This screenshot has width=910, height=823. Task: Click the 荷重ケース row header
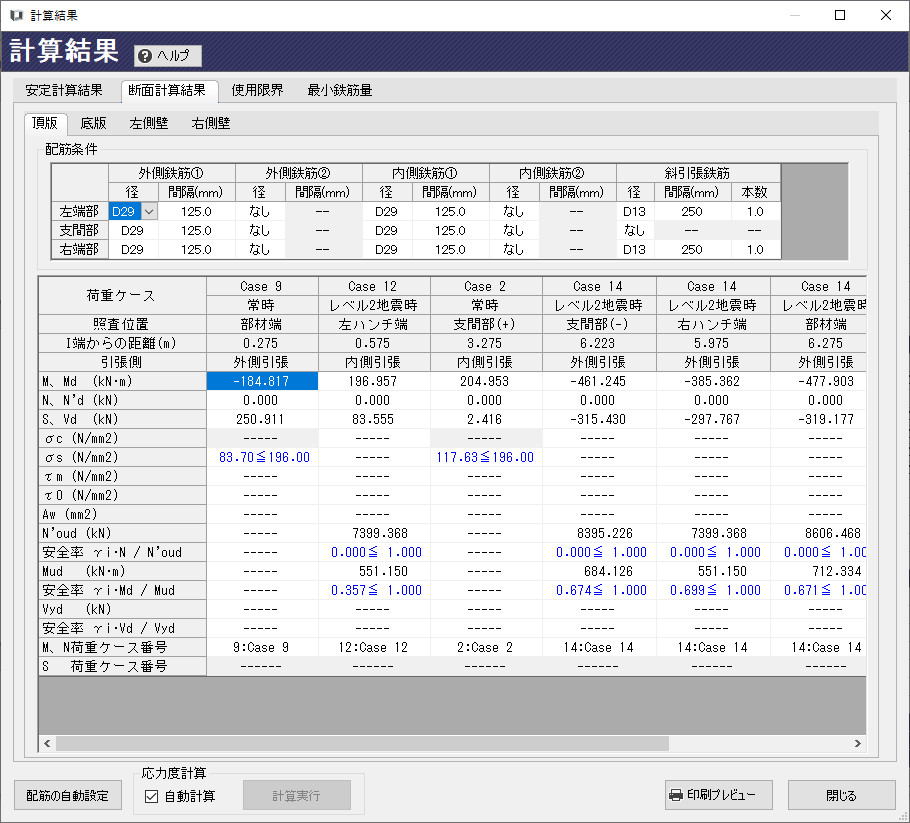[122, 296]
